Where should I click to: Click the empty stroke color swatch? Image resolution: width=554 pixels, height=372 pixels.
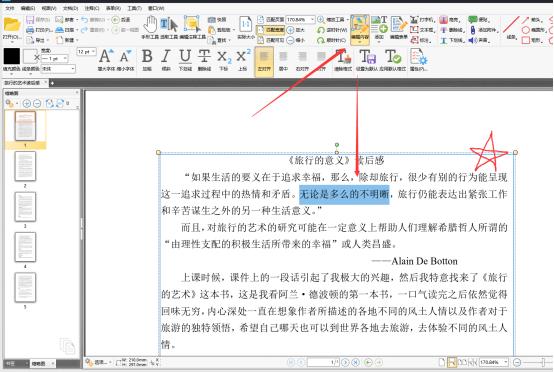point(31,57)
